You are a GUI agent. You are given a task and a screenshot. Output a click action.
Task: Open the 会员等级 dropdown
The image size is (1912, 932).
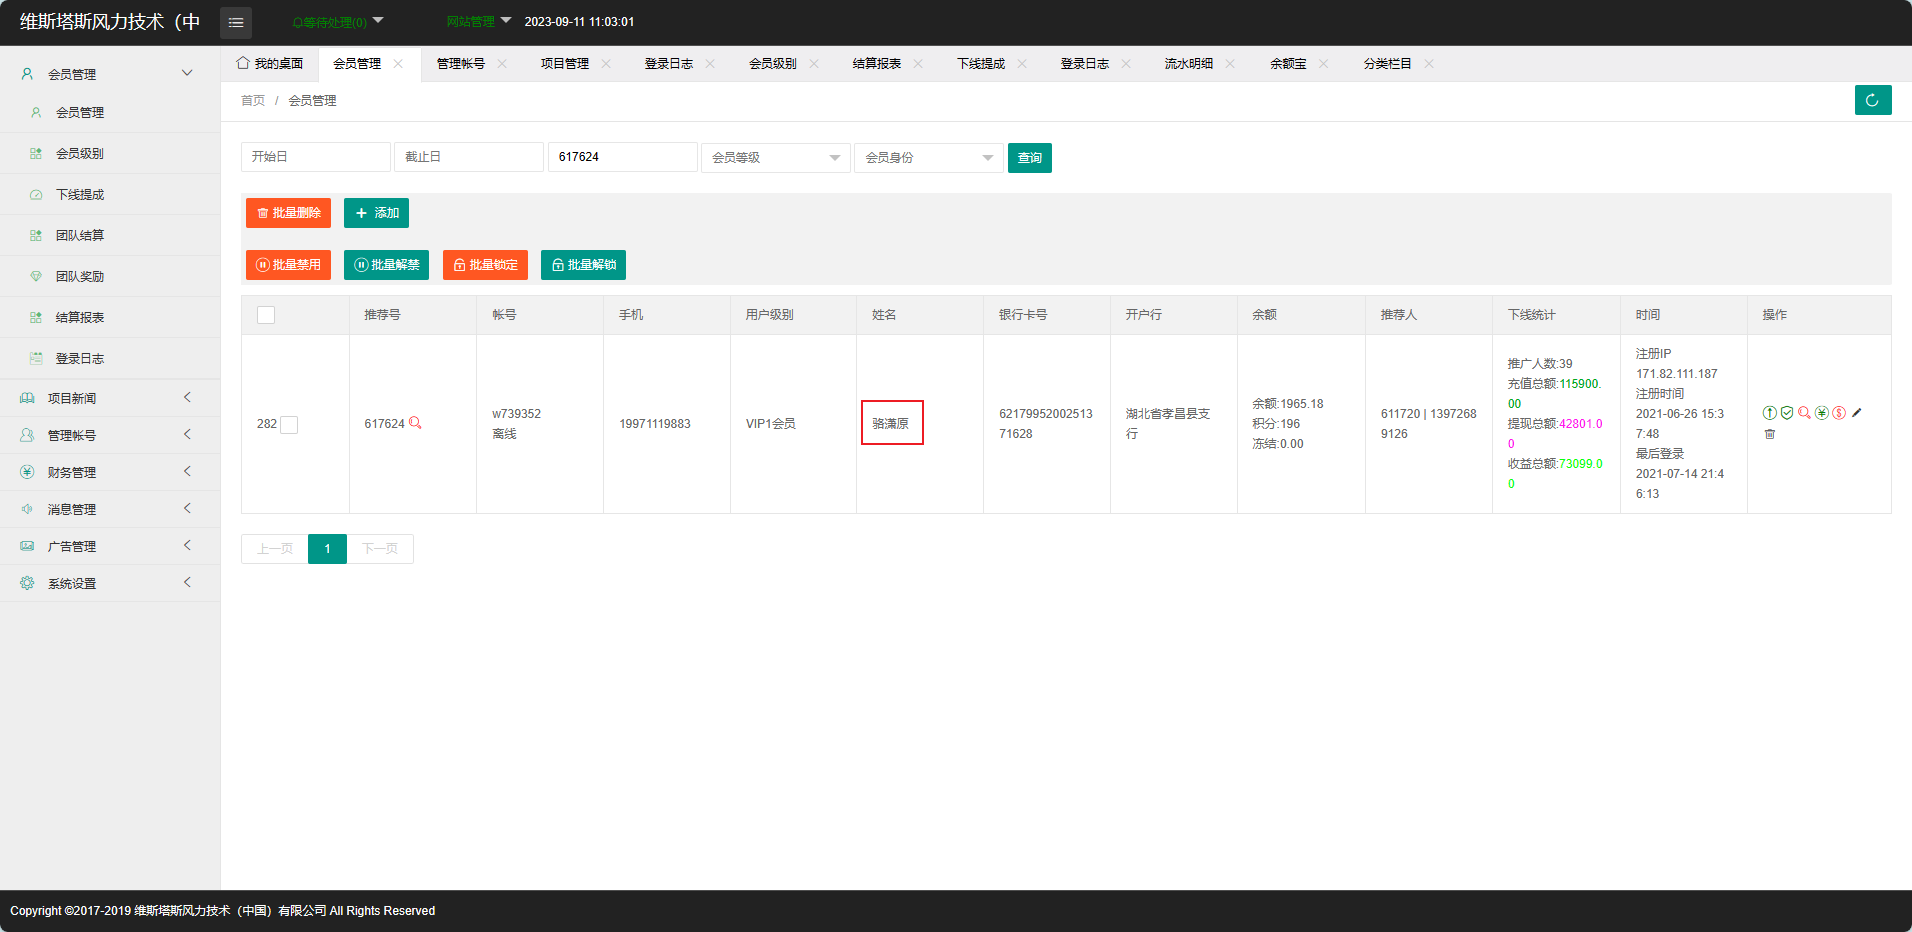[775, 158]
